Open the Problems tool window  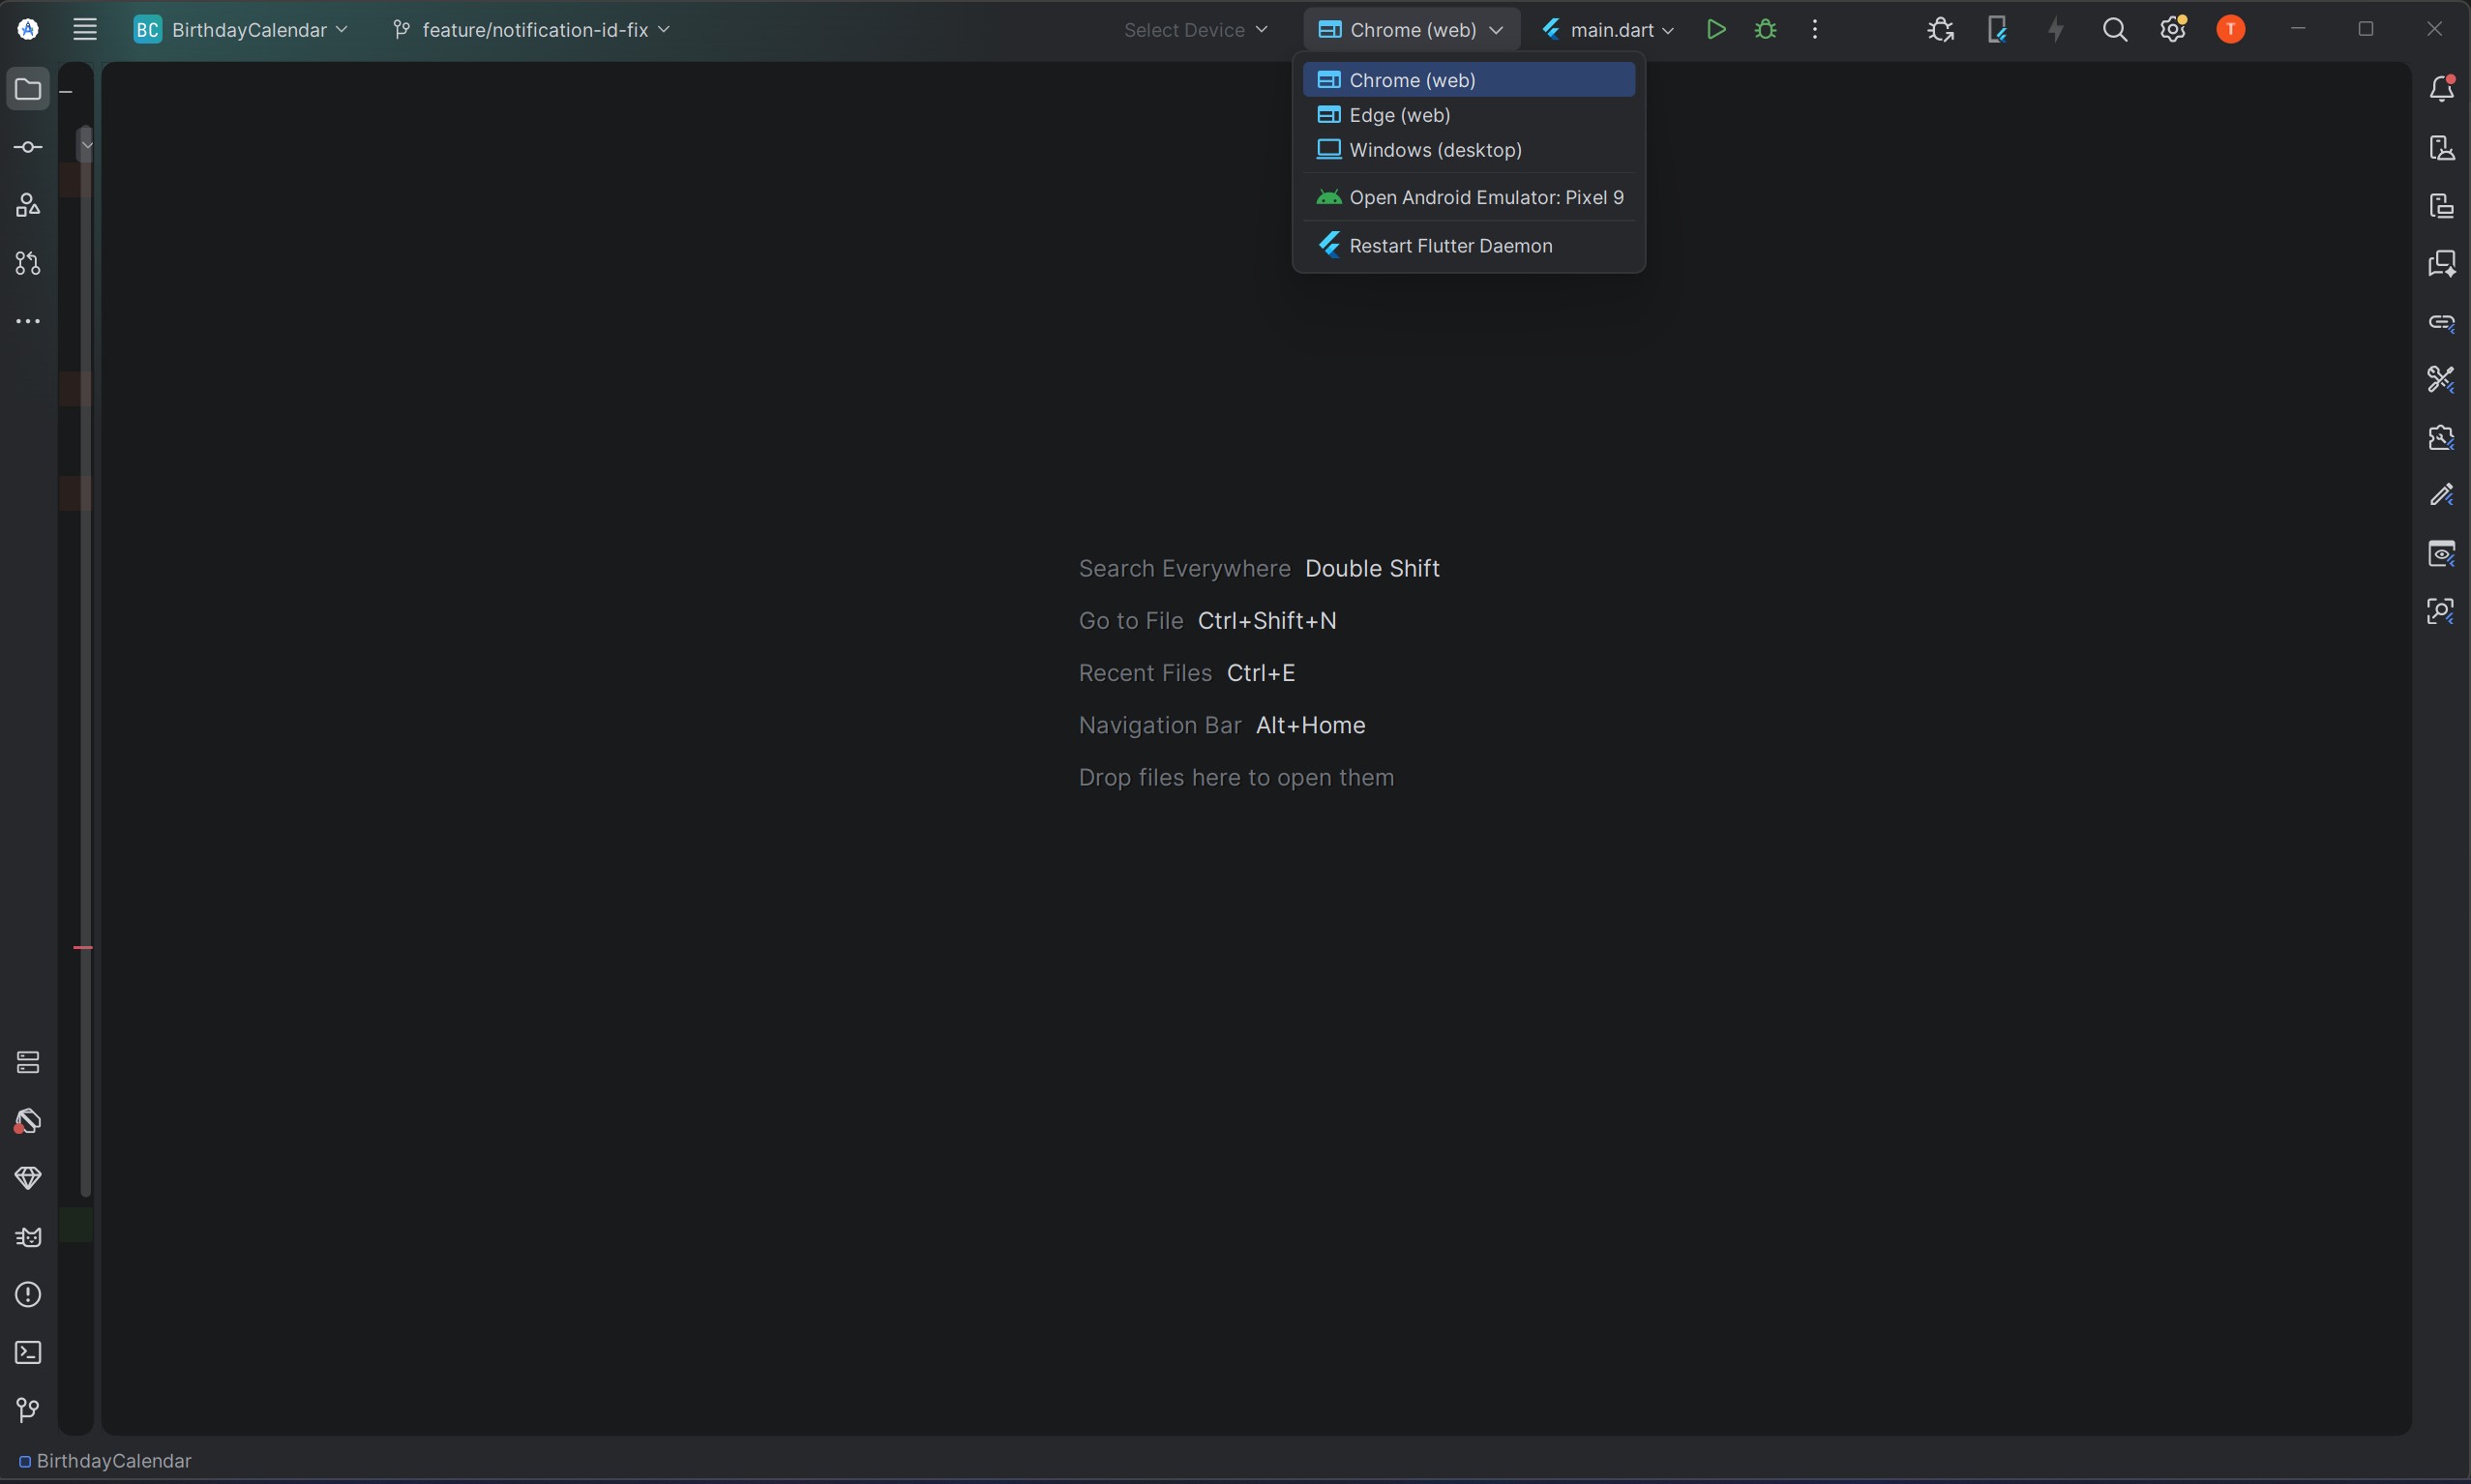tap(28, 1295)
